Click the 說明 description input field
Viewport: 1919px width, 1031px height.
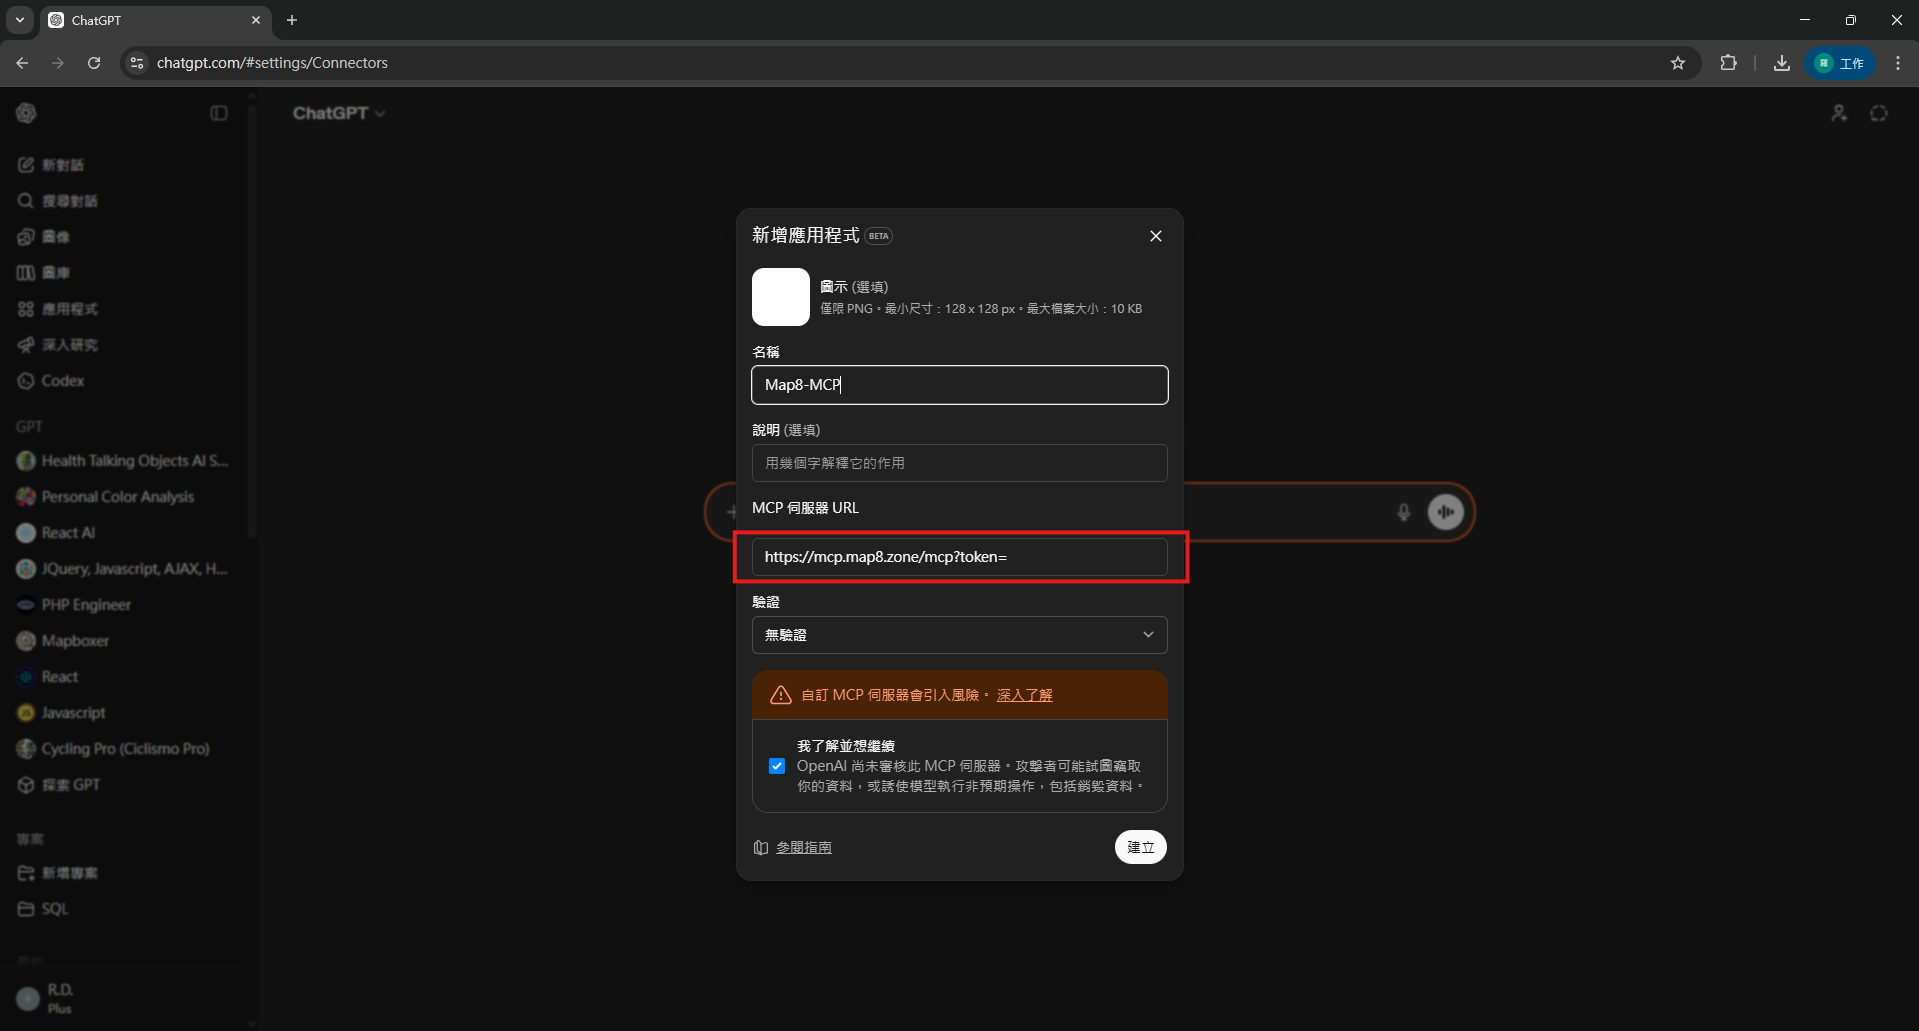[960, 463]
